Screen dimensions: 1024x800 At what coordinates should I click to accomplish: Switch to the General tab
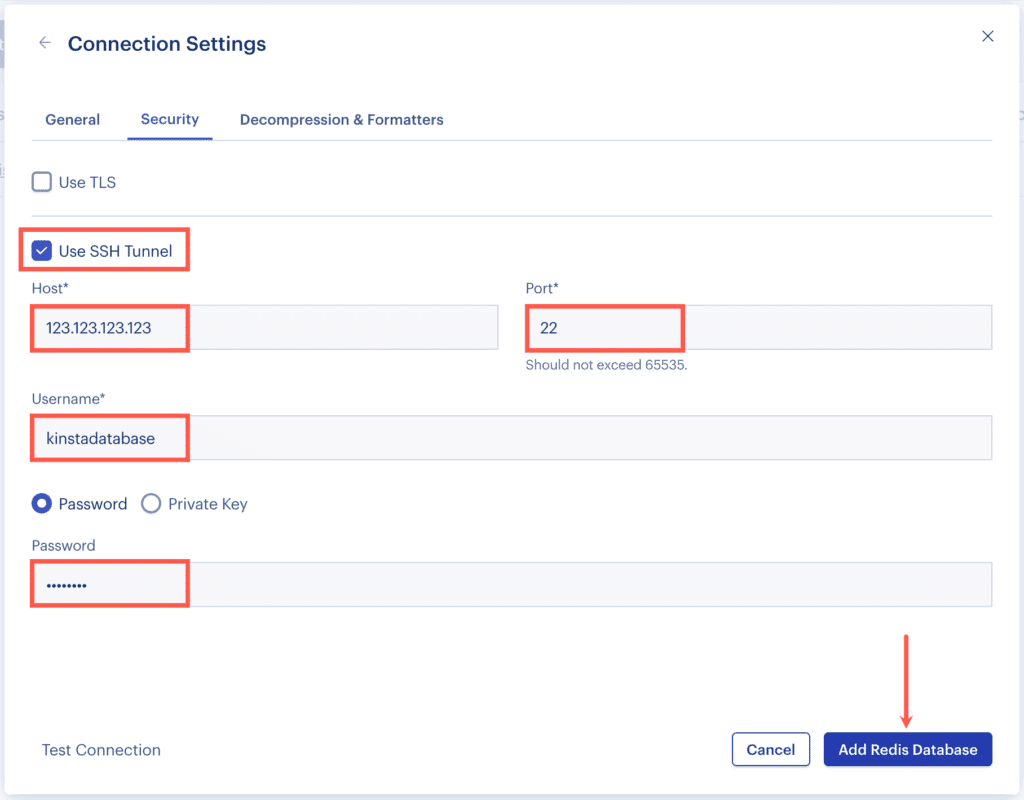coord(72,119)
